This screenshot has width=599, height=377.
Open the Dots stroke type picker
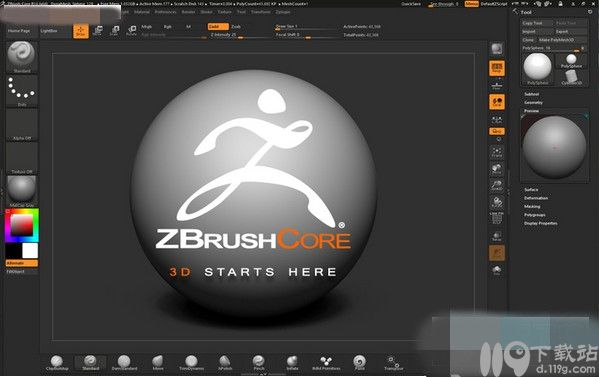[22, 91]
